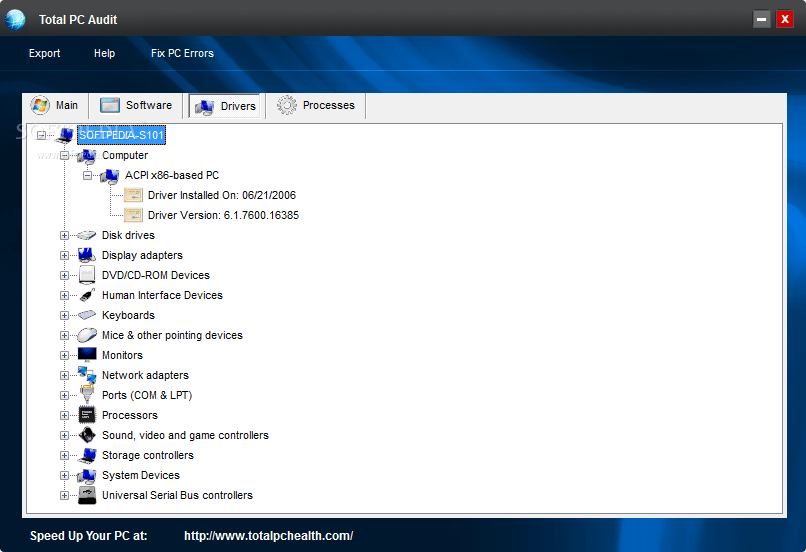The height and width of the screenshot is (552, 806).
Task: Switch to the Processes tab
Action: click(x=316, y=105)
